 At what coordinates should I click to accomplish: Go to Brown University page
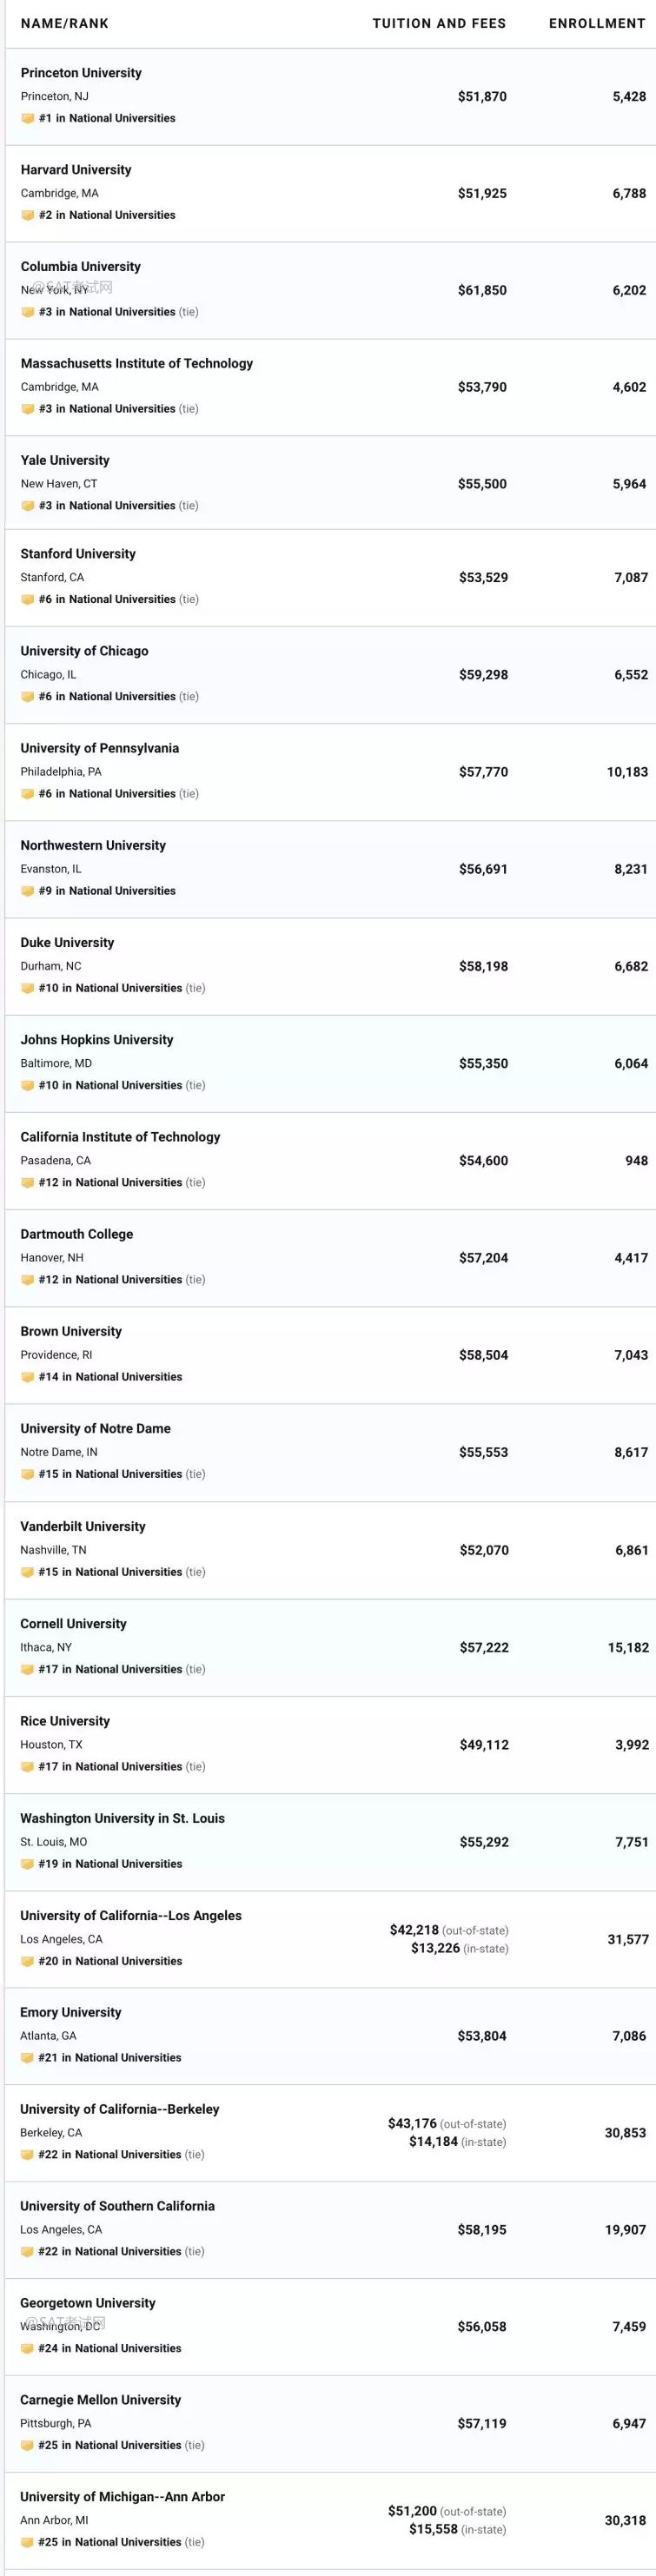pos(71,1332)
